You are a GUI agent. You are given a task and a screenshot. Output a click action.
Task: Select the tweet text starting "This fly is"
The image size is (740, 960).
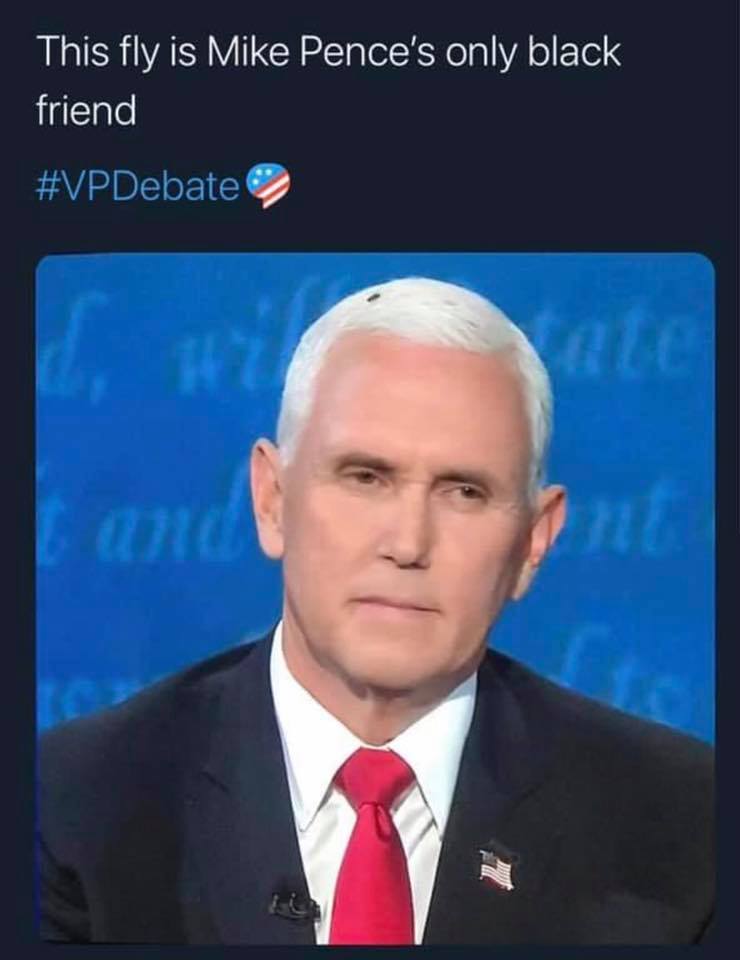click(329, 81)
